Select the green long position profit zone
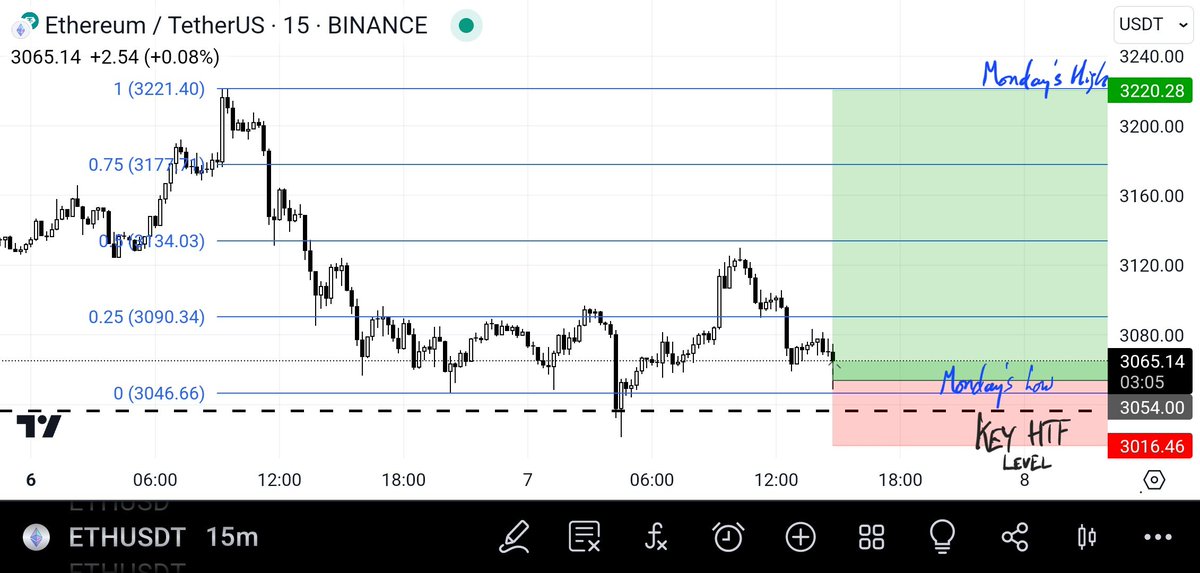The height and width of the screenshot is (573, 1200). (x=969, y=234)
